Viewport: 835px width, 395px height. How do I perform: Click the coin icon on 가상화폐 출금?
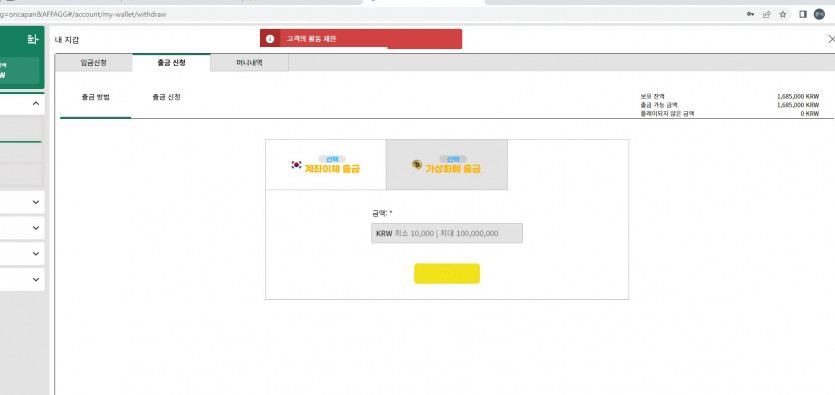[417, 165]
